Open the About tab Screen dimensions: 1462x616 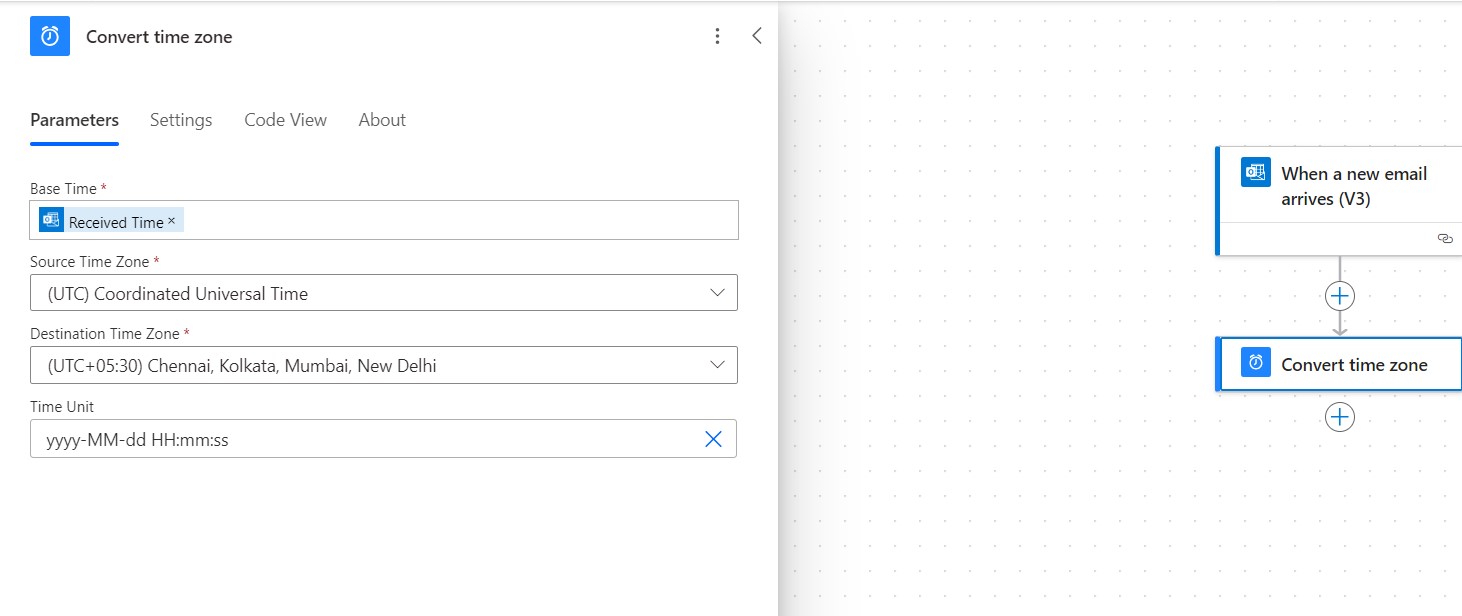382,120
